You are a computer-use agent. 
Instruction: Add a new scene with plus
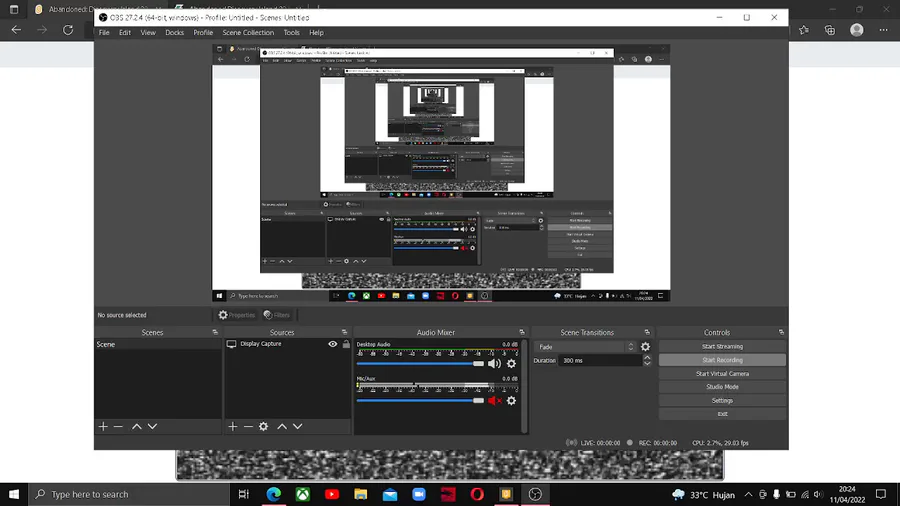(x=103, y=426)
